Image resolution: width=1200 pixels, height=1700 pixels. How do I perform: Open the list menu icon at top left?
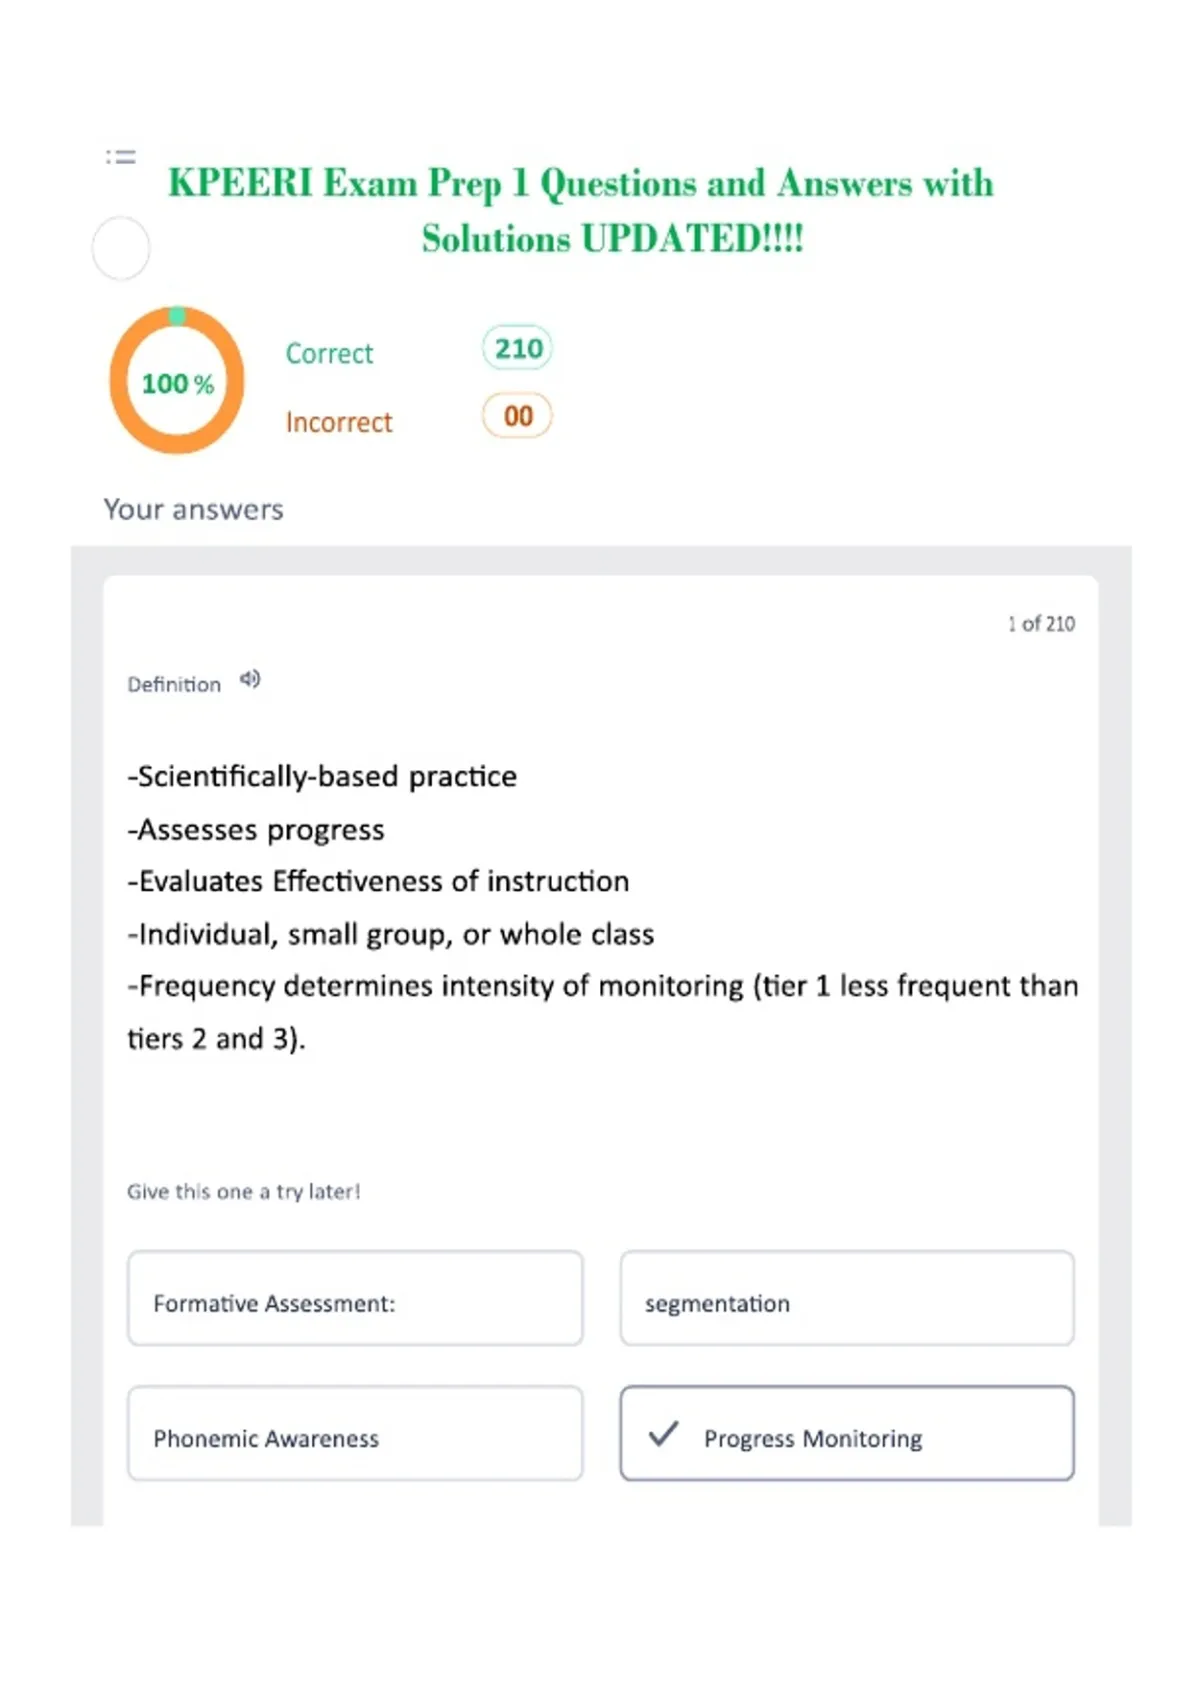pyautogui.click(x=121, y=156)
